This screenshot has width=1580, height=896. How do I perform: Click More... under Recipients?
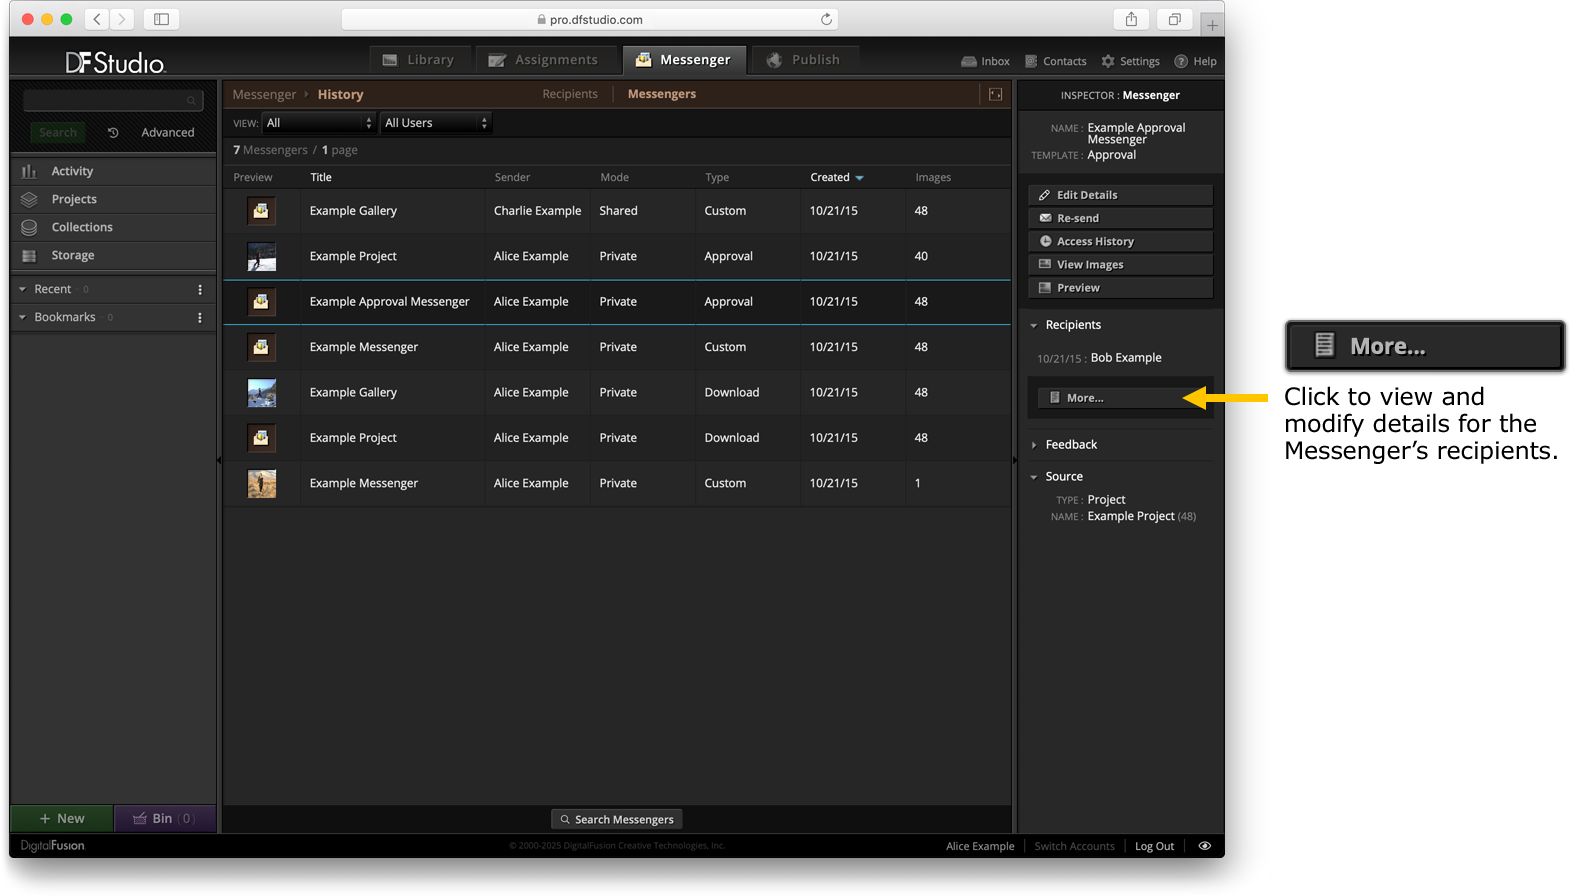[x=1120, y=398]
